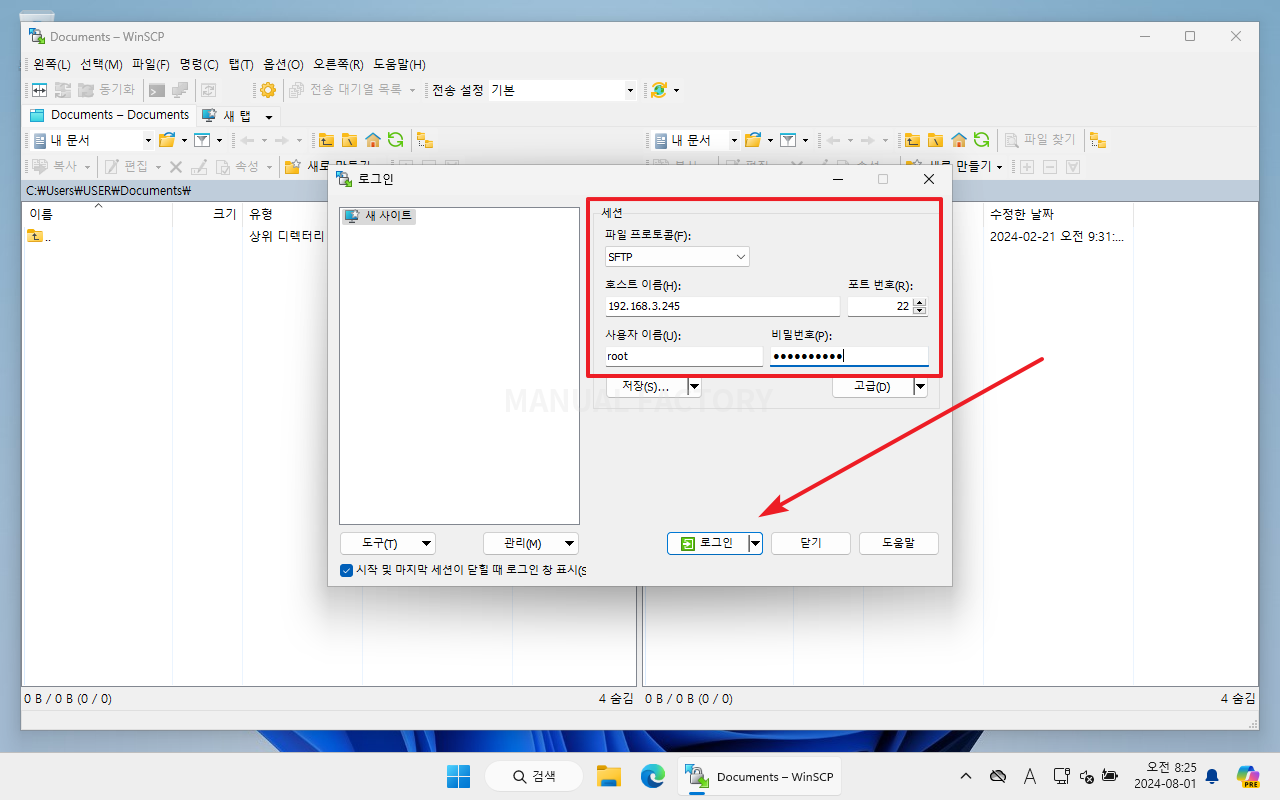Open the 선택(M) menu
Image resolution: width=1280 pixels, height=800 pixels.
point(101,64)
